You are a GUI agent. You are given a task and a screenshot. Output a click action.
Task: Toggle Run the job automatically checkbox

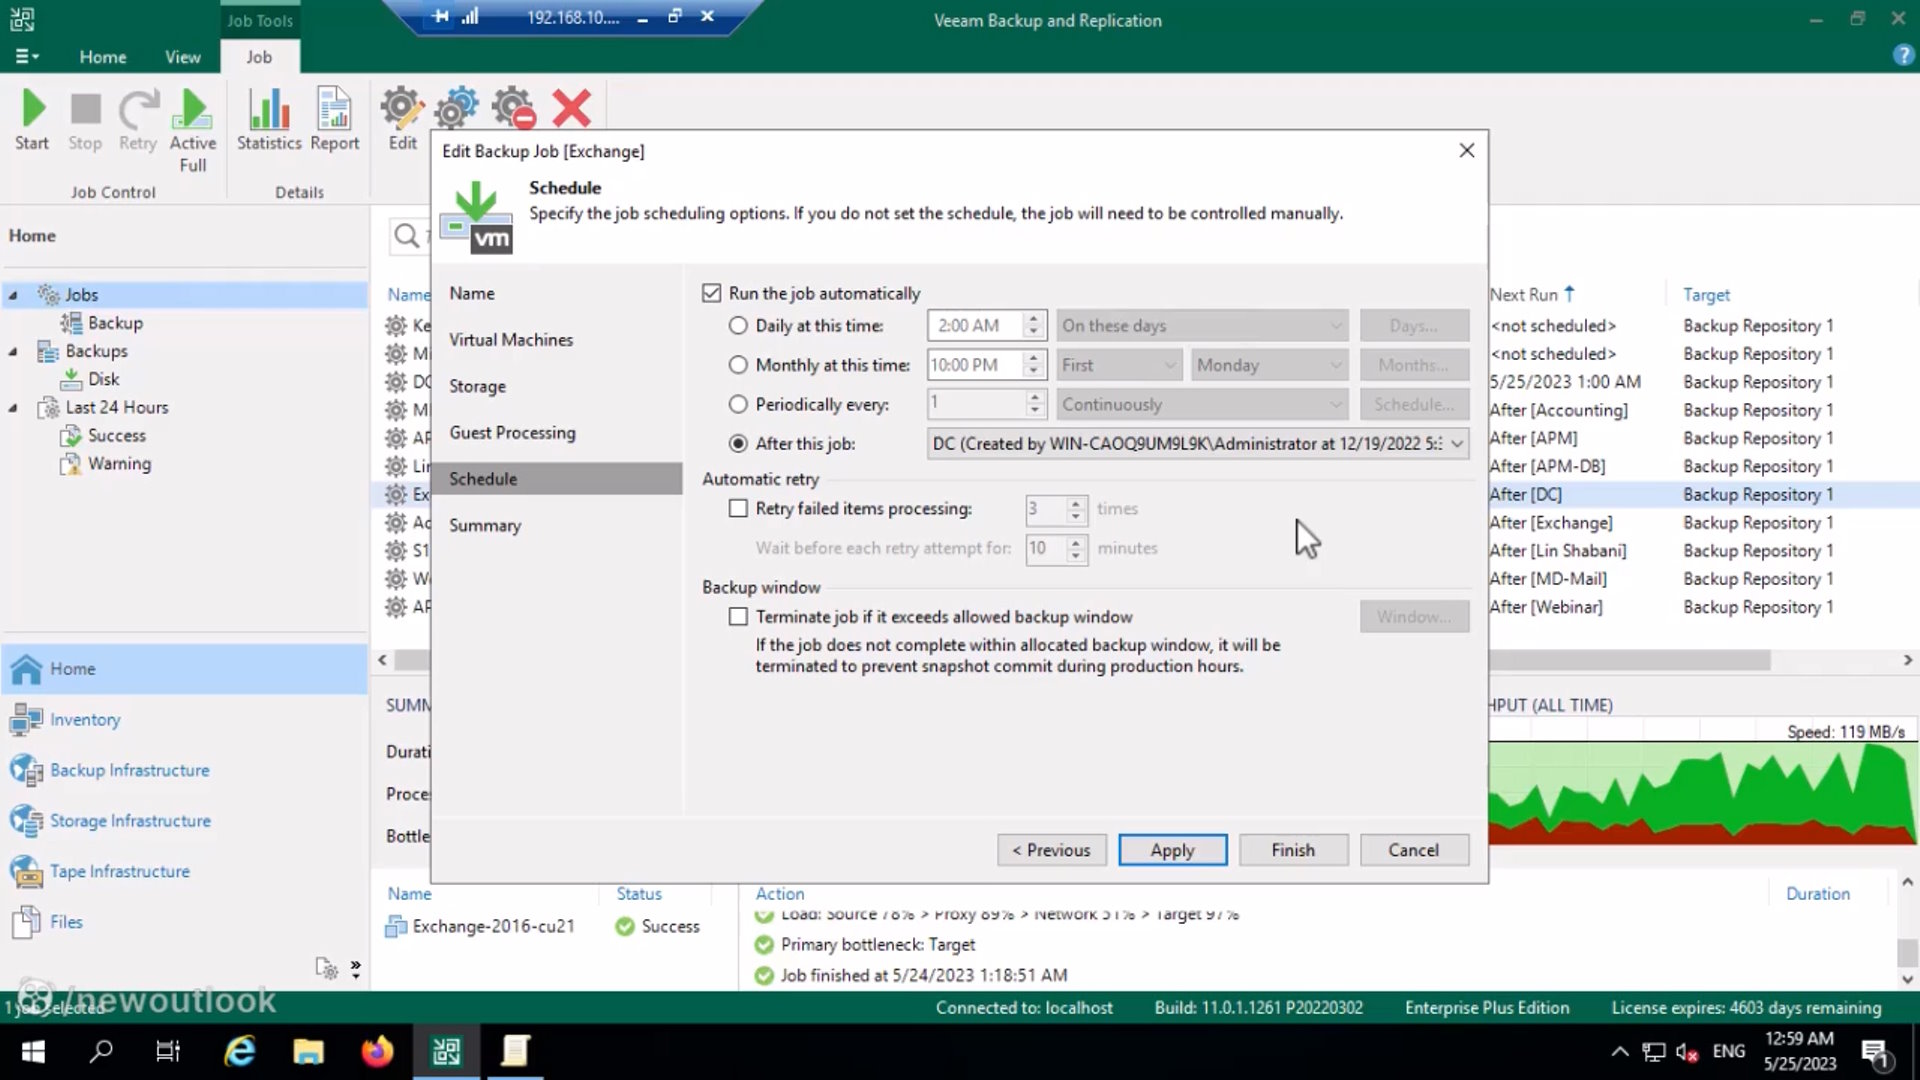click(x=711, y=293)
